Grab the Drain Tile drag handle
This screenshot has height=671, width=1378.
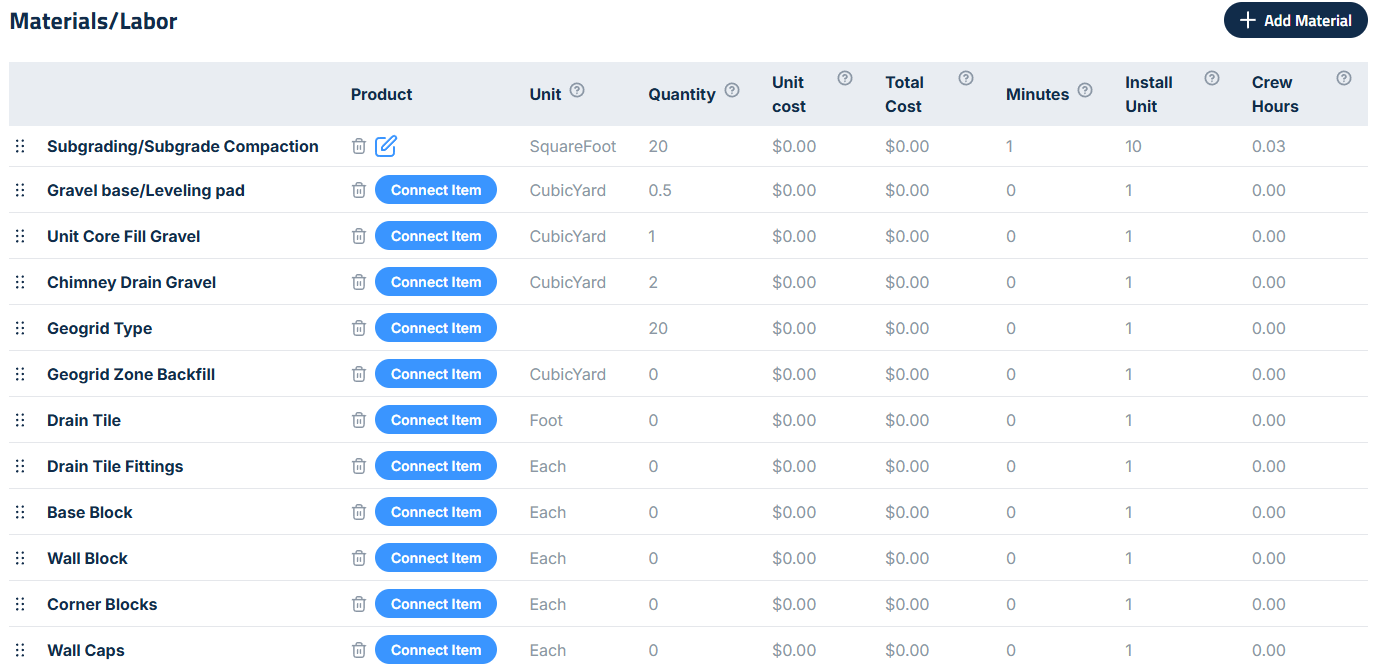[x=20, y=420]
